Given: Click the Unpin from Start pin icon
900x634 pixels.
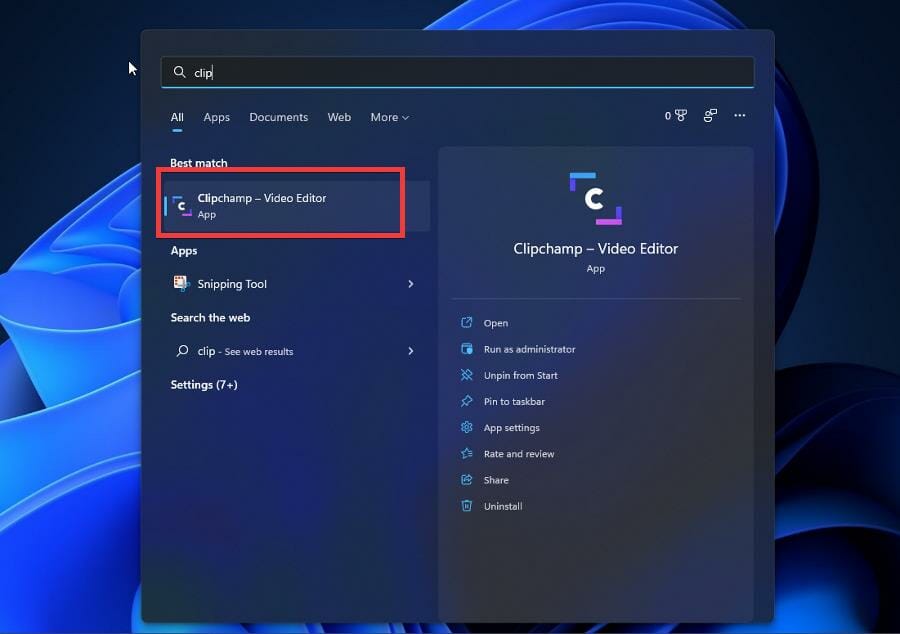Looking at the screenshot, I should (467, 375).
